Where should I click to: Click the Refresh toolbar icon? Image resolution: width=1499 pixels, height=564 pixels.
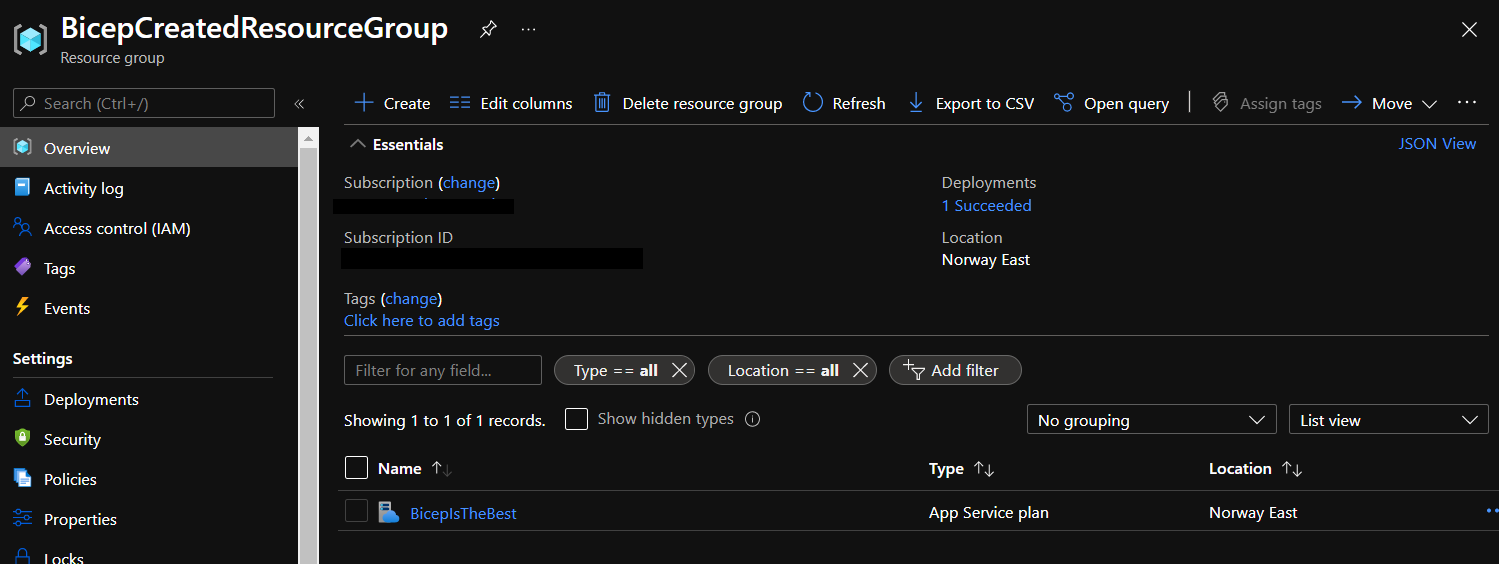coord(813,103)
